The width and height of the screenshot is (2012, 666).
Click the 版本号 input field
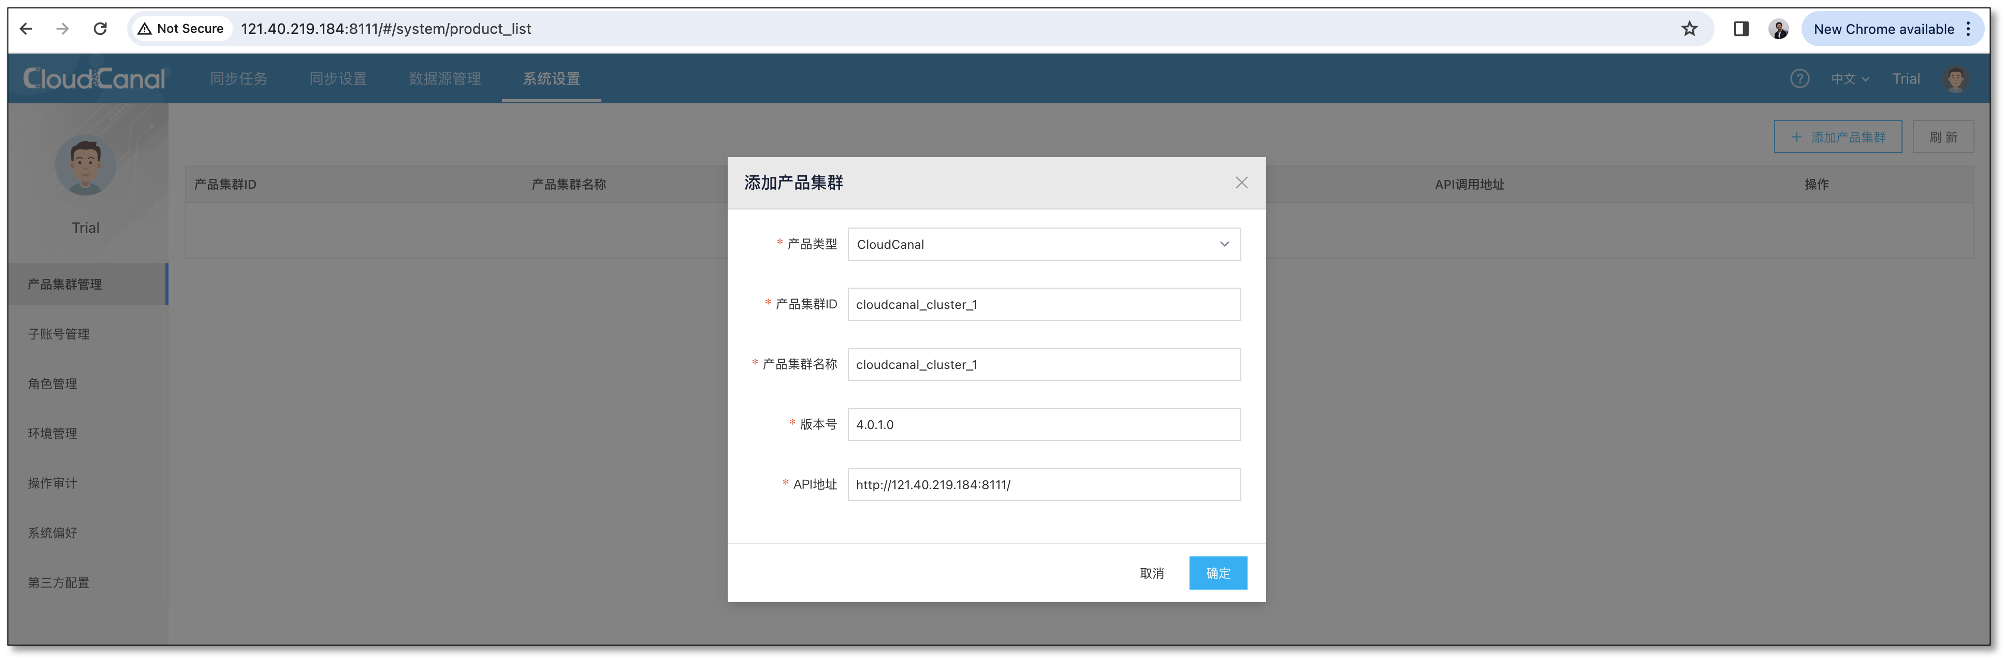1043,425
